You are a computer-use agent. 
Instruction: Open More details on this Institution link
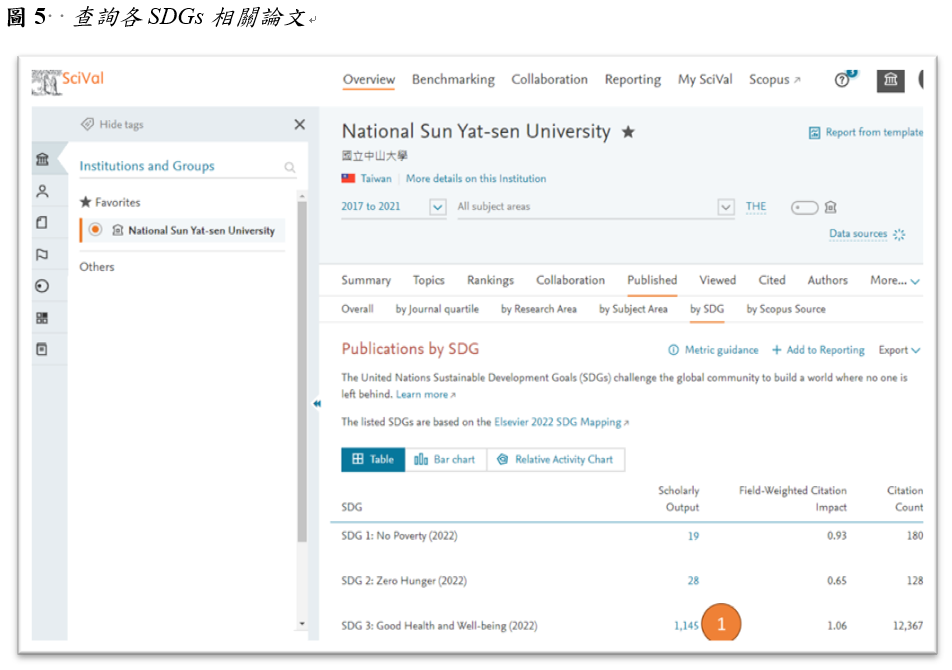click(x=476, y=178)
